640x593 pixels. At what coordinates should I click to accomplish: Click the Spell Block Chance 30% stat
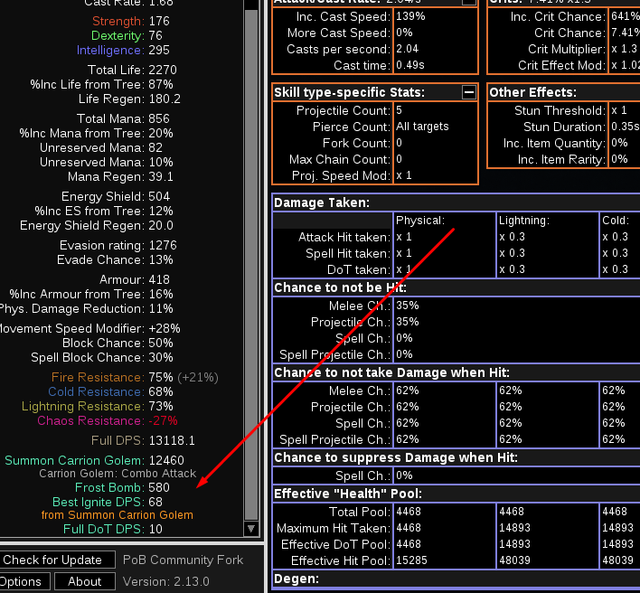[x=102, y=358]
